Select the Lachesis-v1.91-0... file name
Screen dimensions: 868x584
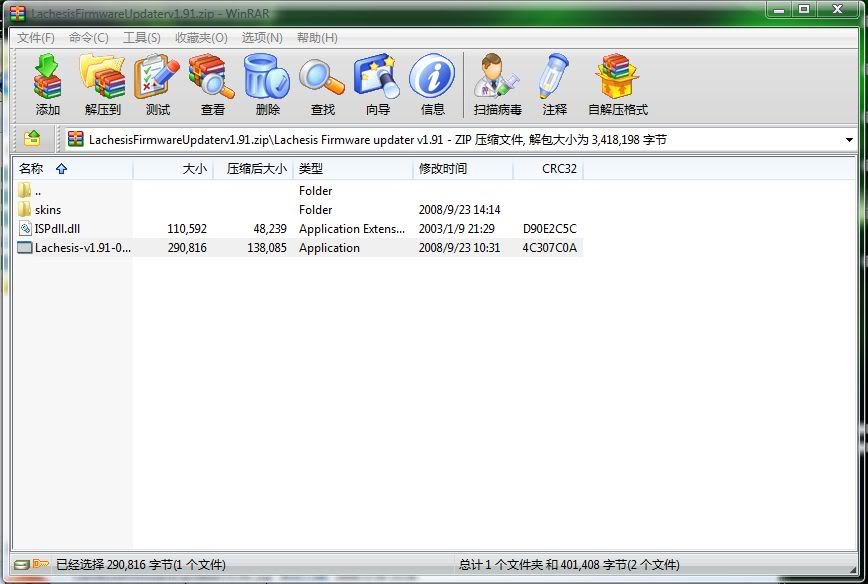(83, 247)
